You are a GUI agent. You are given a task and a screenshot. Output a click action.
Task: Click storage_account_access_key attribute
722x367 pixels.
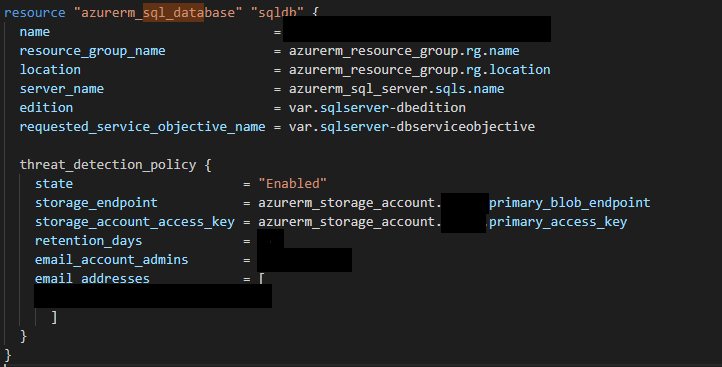[x=135, y=221]
